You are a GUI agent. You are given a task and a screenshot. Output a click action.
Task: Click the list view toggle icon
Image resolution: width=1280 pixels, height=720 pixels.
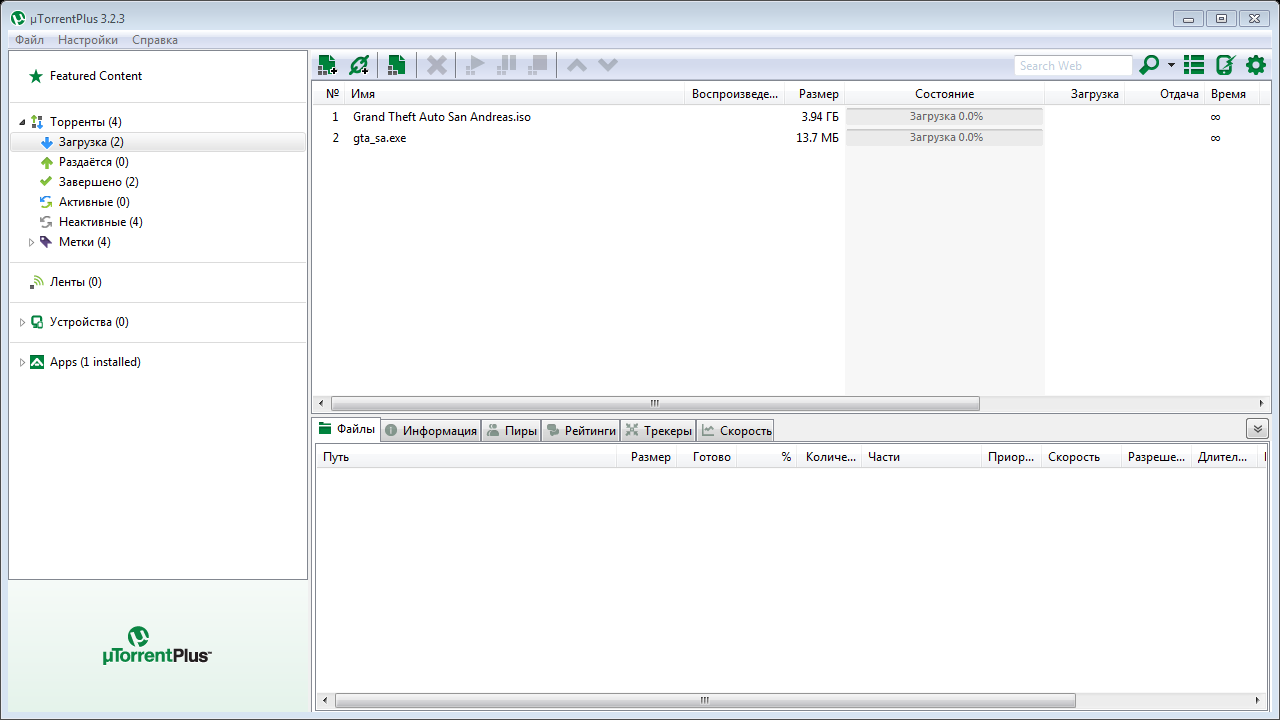[1194, 66]
